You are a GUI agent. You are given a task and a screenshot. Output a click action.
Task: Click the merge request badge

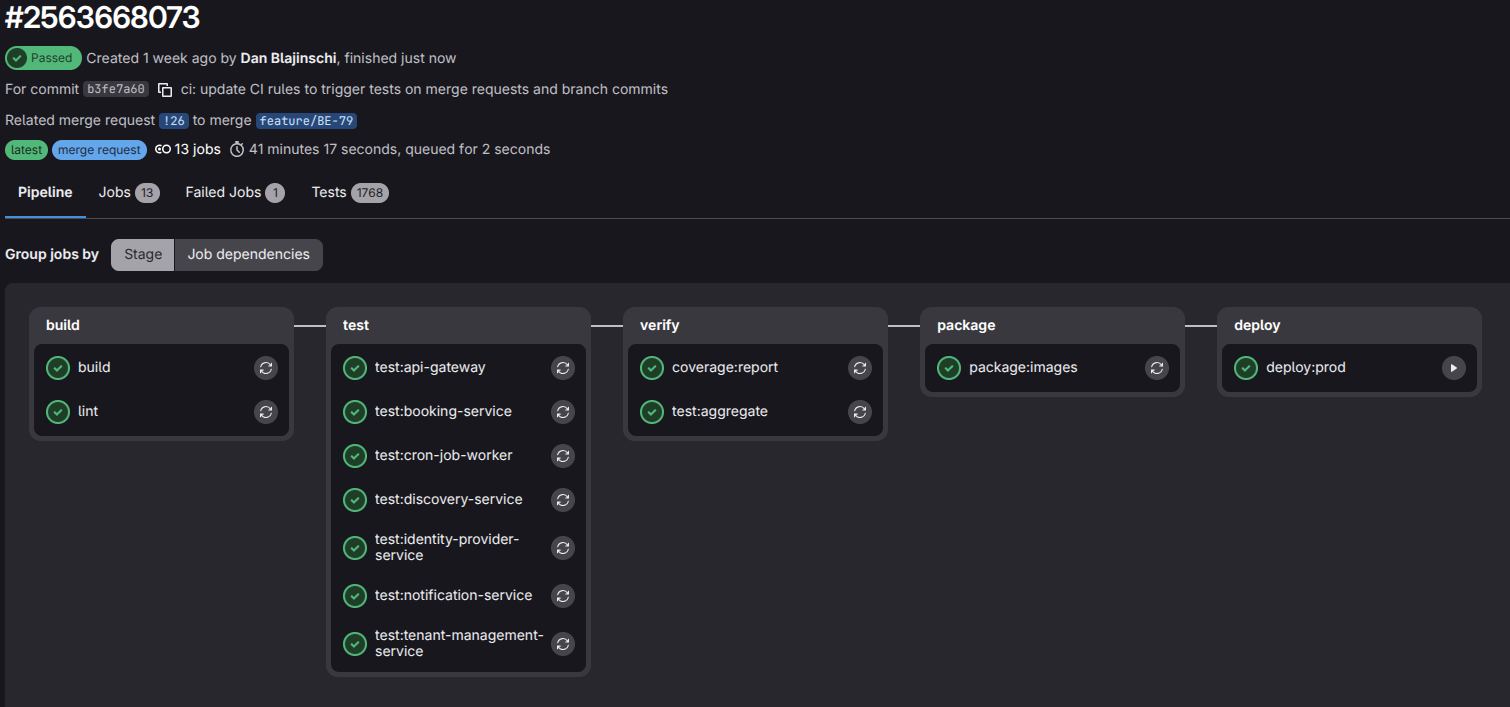(x=99, y=150)
